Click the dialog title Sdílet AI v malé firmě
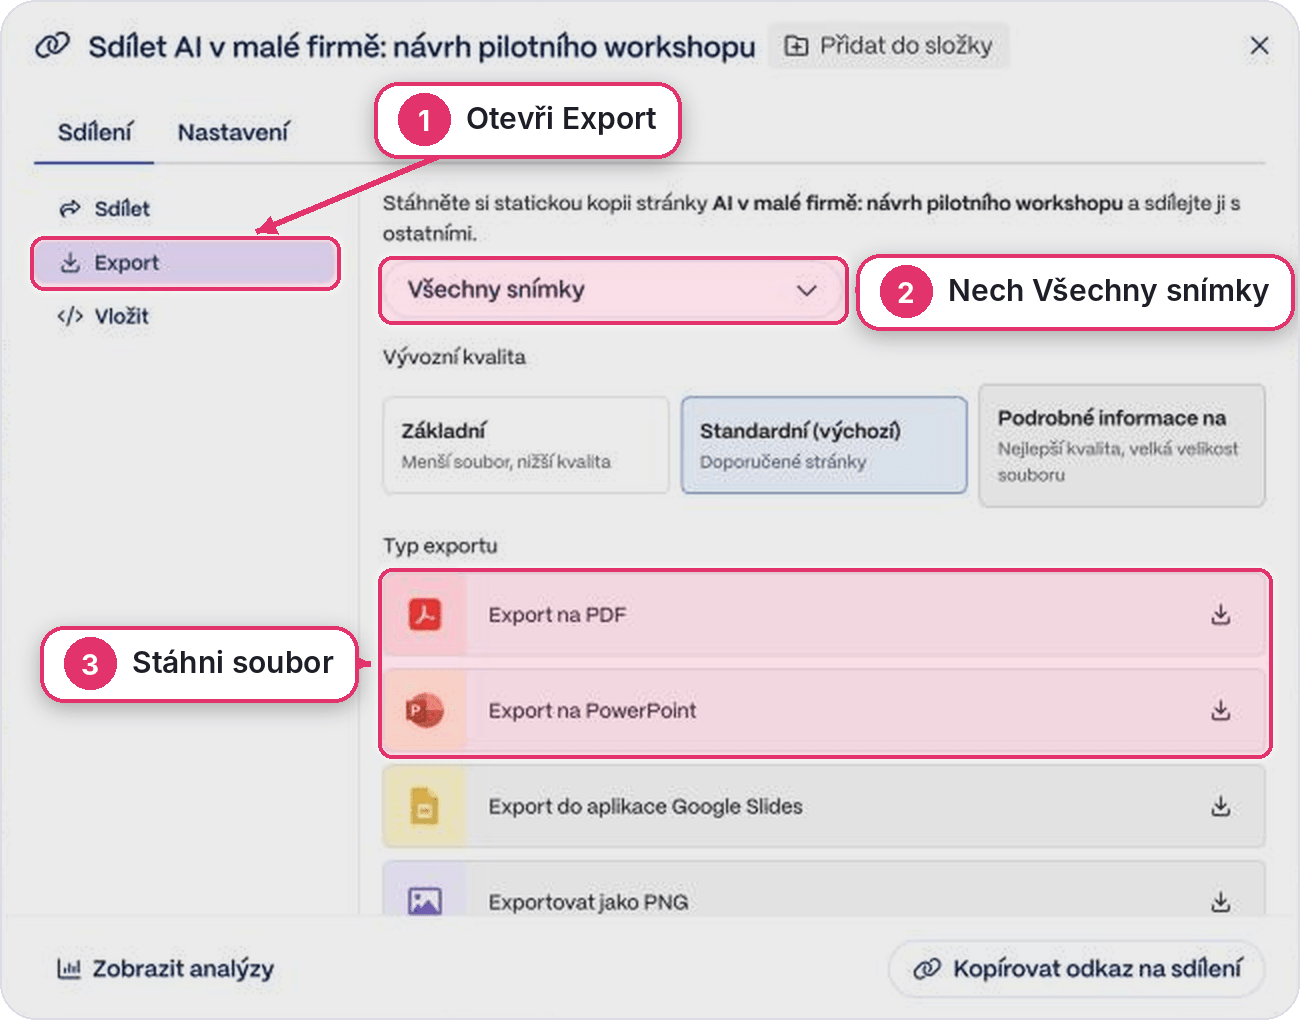Screen dimensions: 1300x1020 pos(422,47)
